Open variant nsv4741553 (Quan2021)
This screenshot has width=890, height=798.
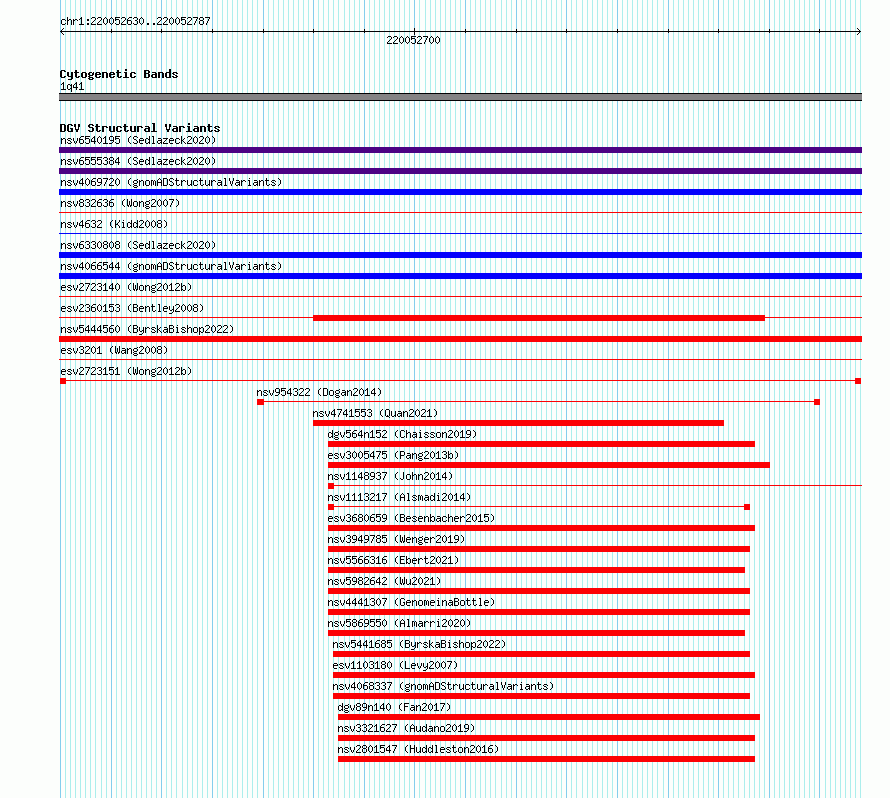point(375,413)
